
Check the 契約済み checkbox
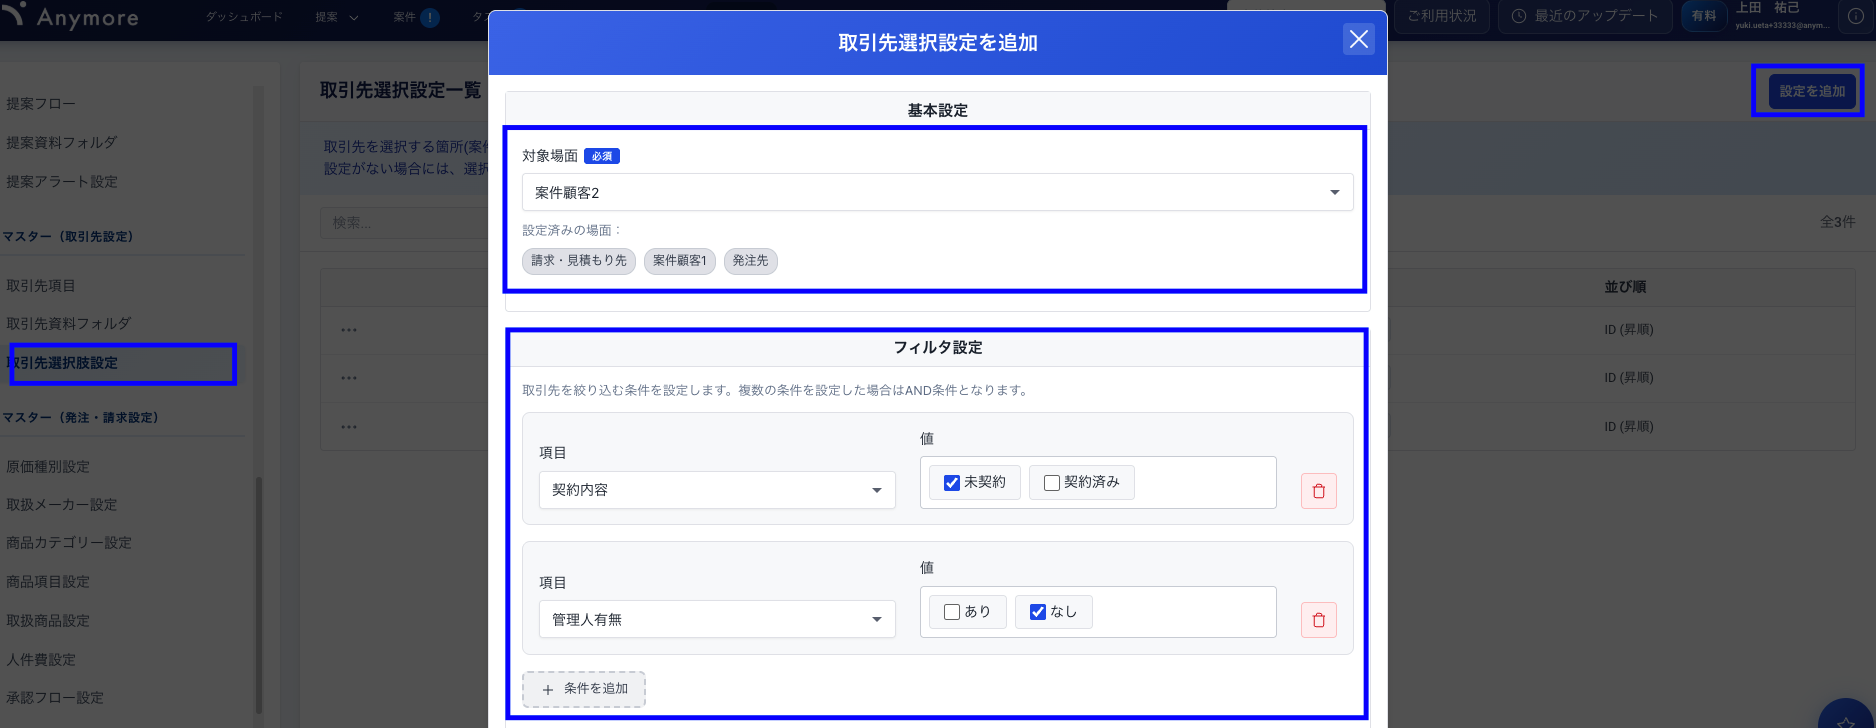coord(1052,483)
